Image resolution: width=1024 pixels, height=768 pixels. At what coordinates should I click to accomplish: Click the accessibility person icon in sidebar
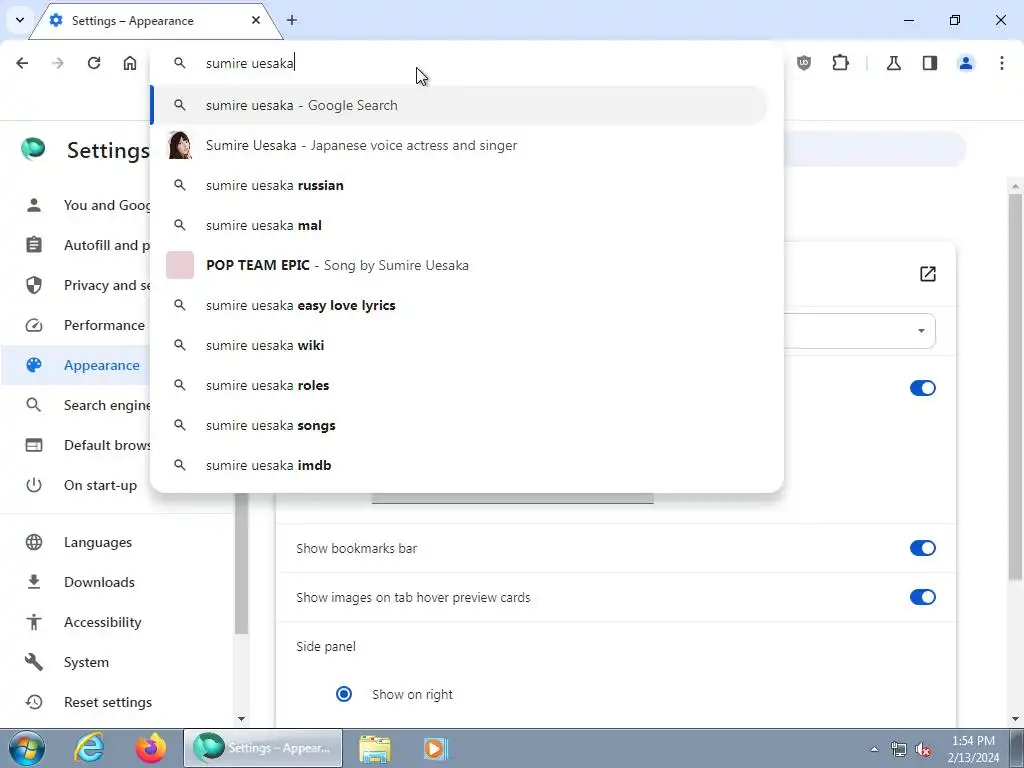34,622
